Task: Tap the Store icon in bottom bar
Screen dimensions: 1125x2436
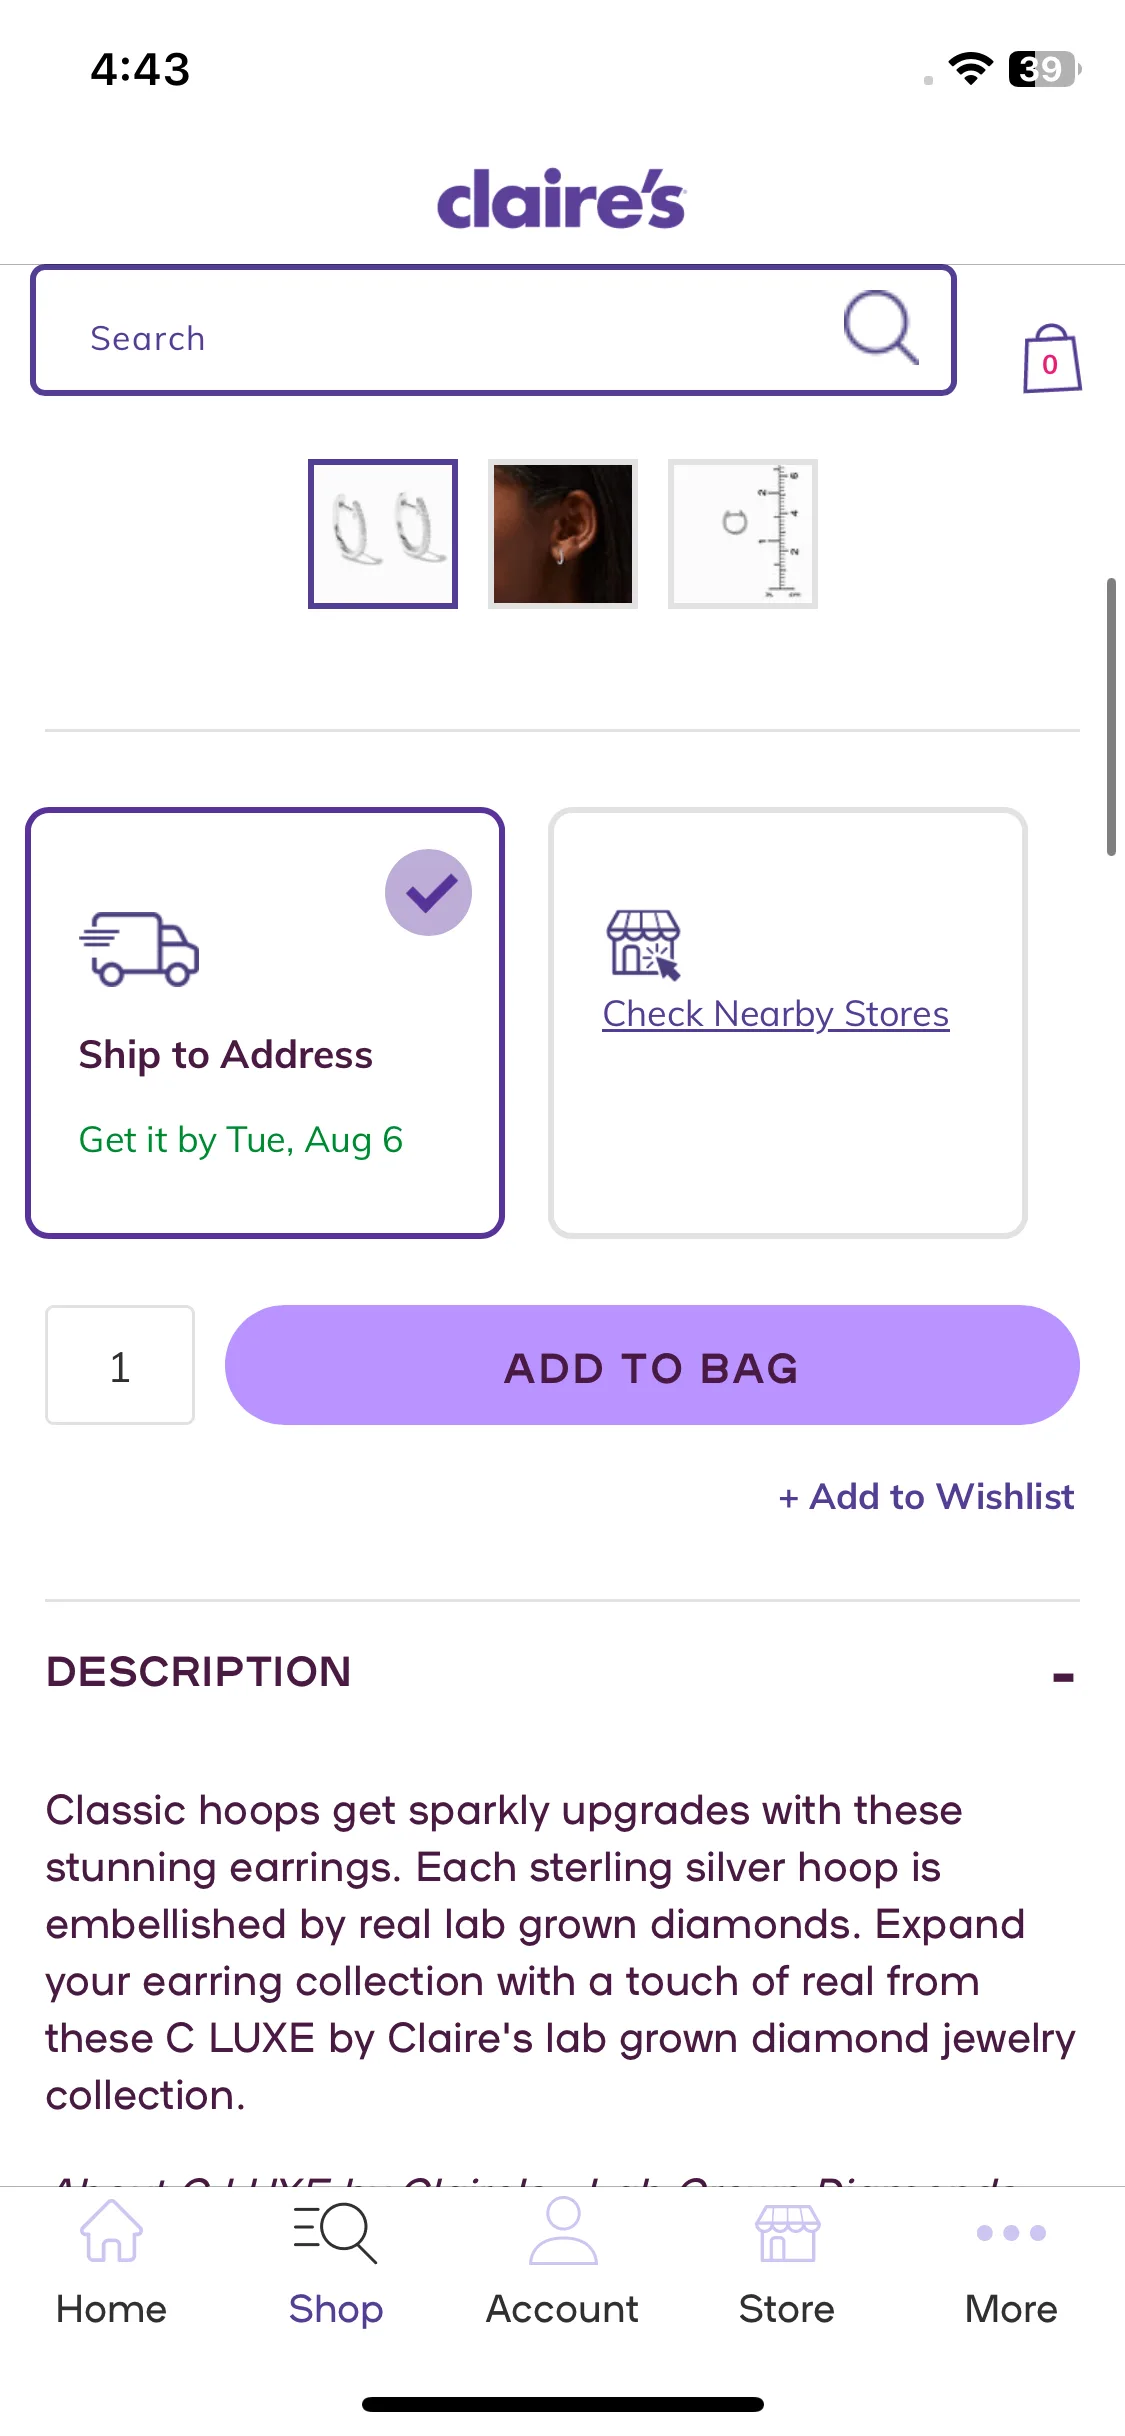Action: coord(787,2233)
